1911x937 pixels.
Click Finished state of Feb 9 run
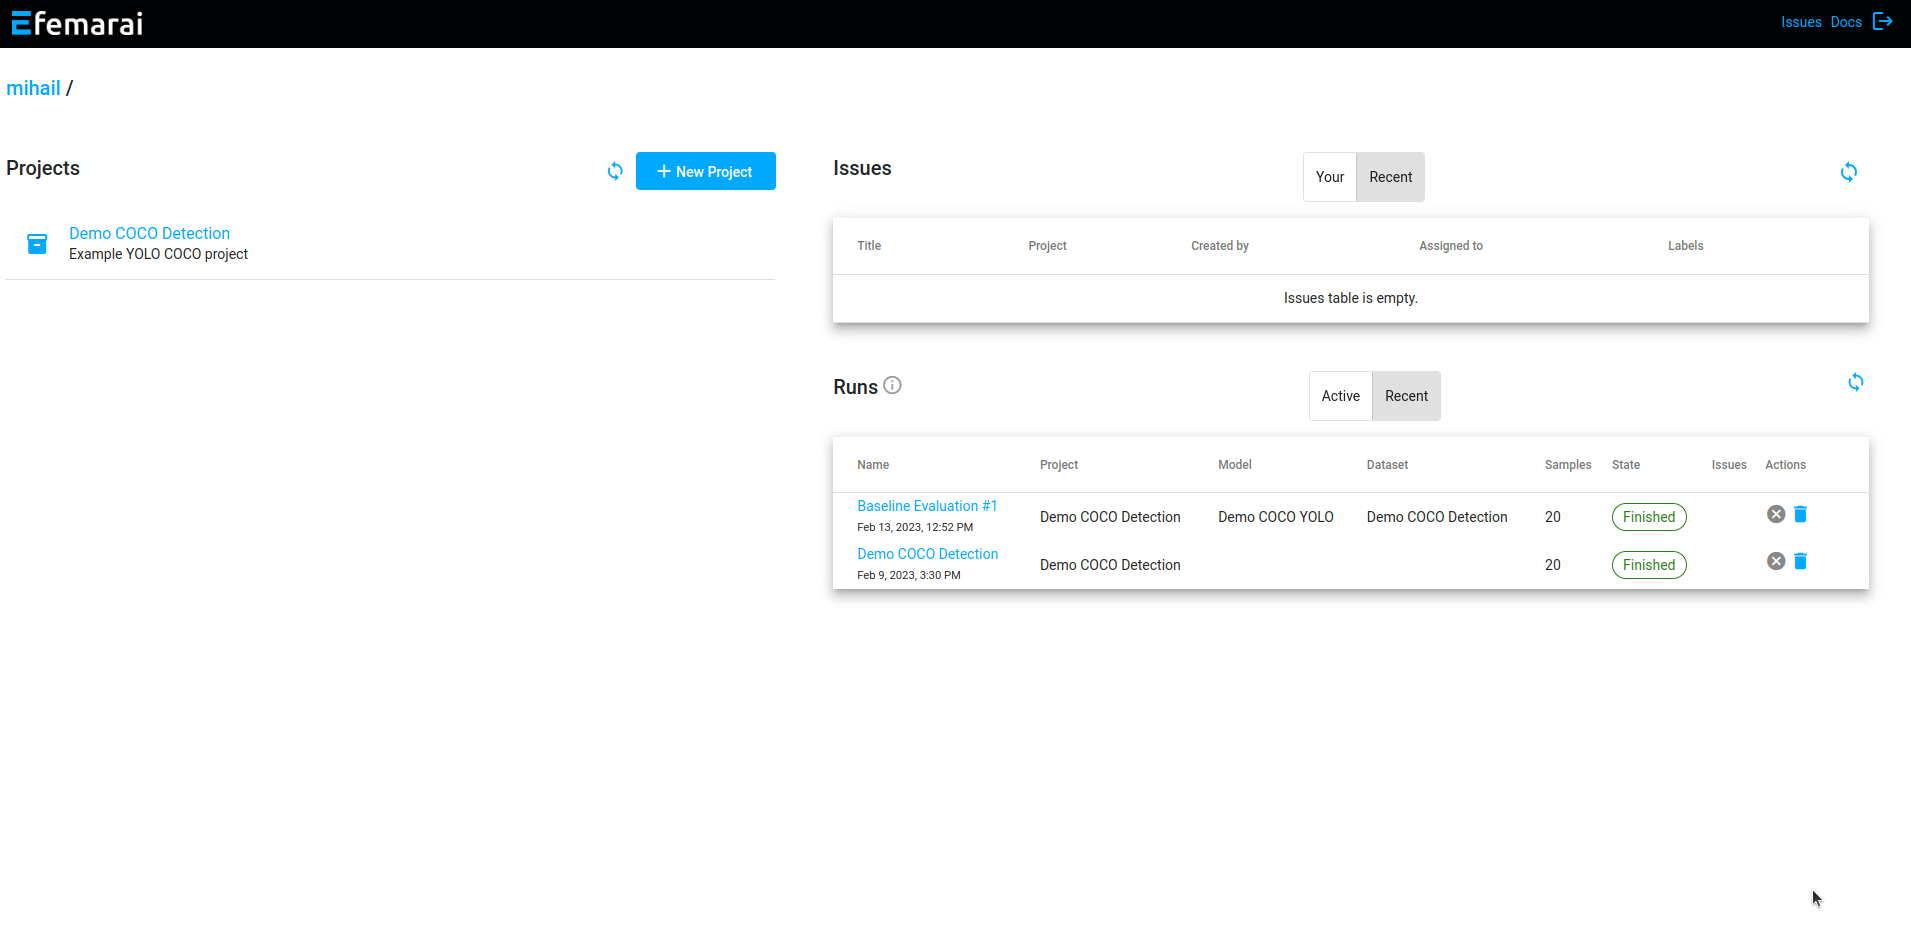click(x=1649, y=565)
